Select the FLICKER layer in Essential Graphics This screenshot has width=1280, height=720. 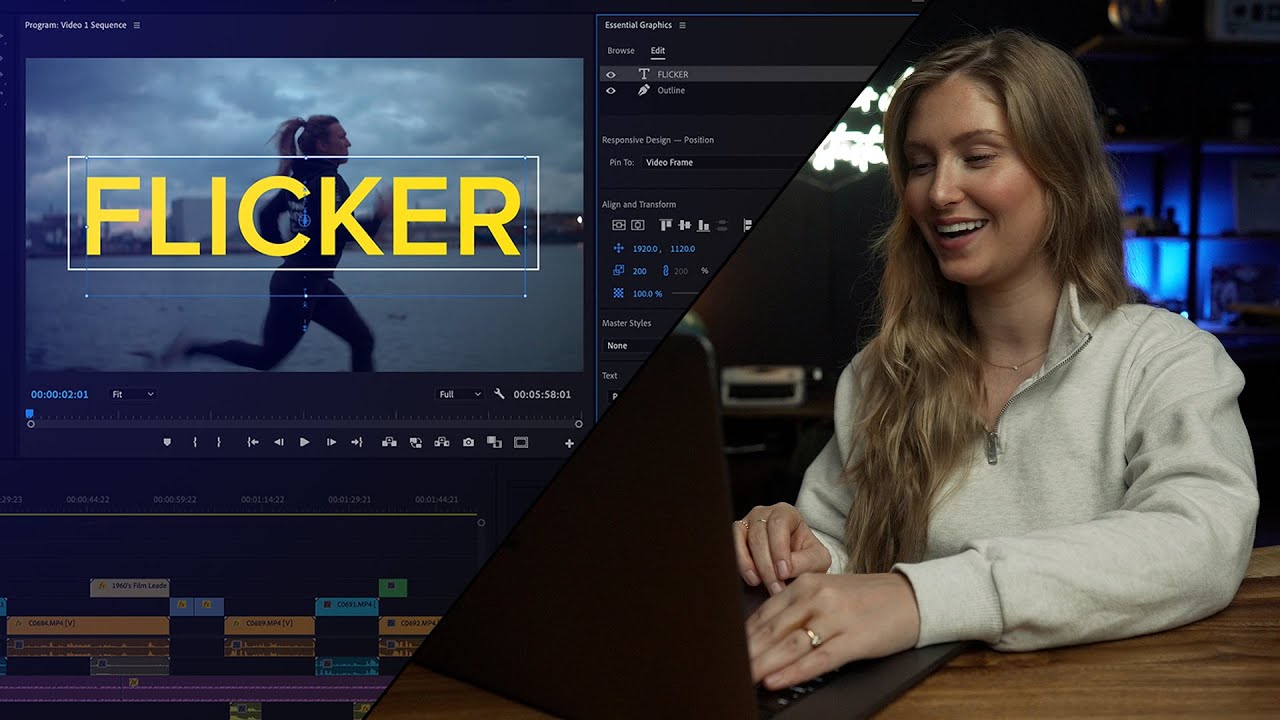click(671, 74)
